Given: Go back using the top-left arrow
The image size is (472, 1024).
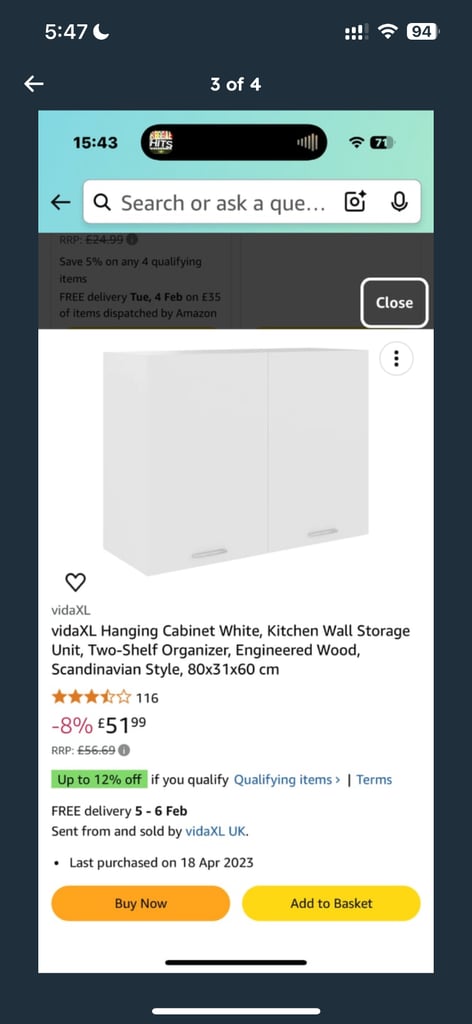Looking at the screenshot, I should 34,84.
